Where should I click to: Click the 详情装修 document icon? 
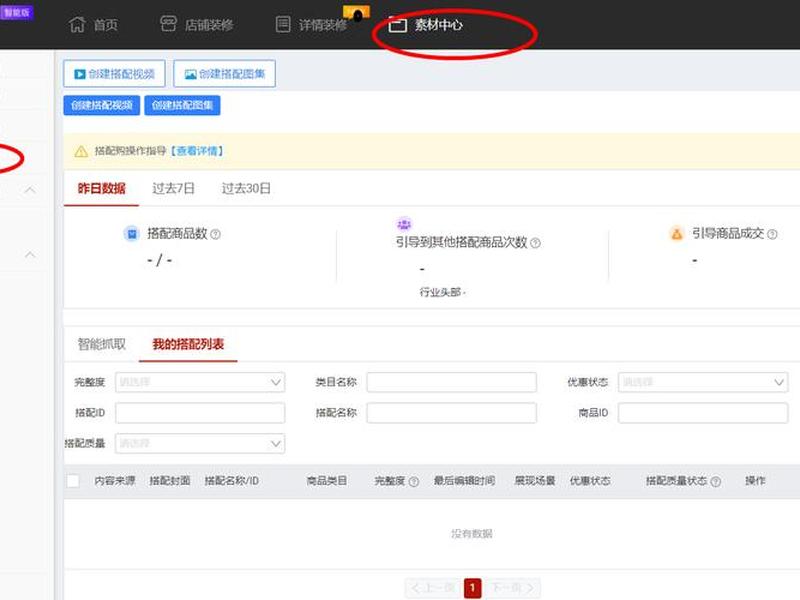[283, 24]
